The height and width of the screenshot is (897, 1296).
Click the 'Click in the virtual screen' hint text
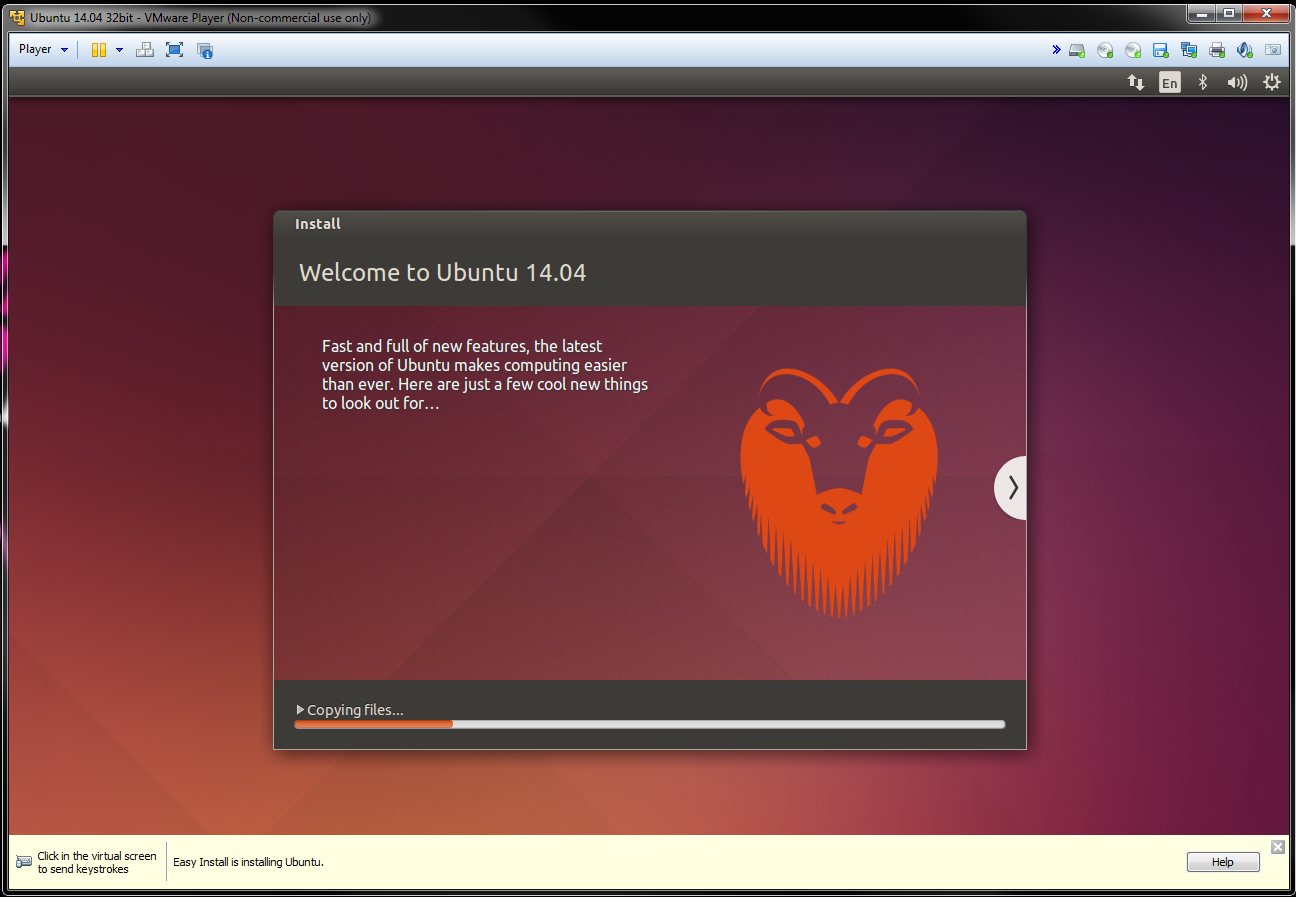97,862
